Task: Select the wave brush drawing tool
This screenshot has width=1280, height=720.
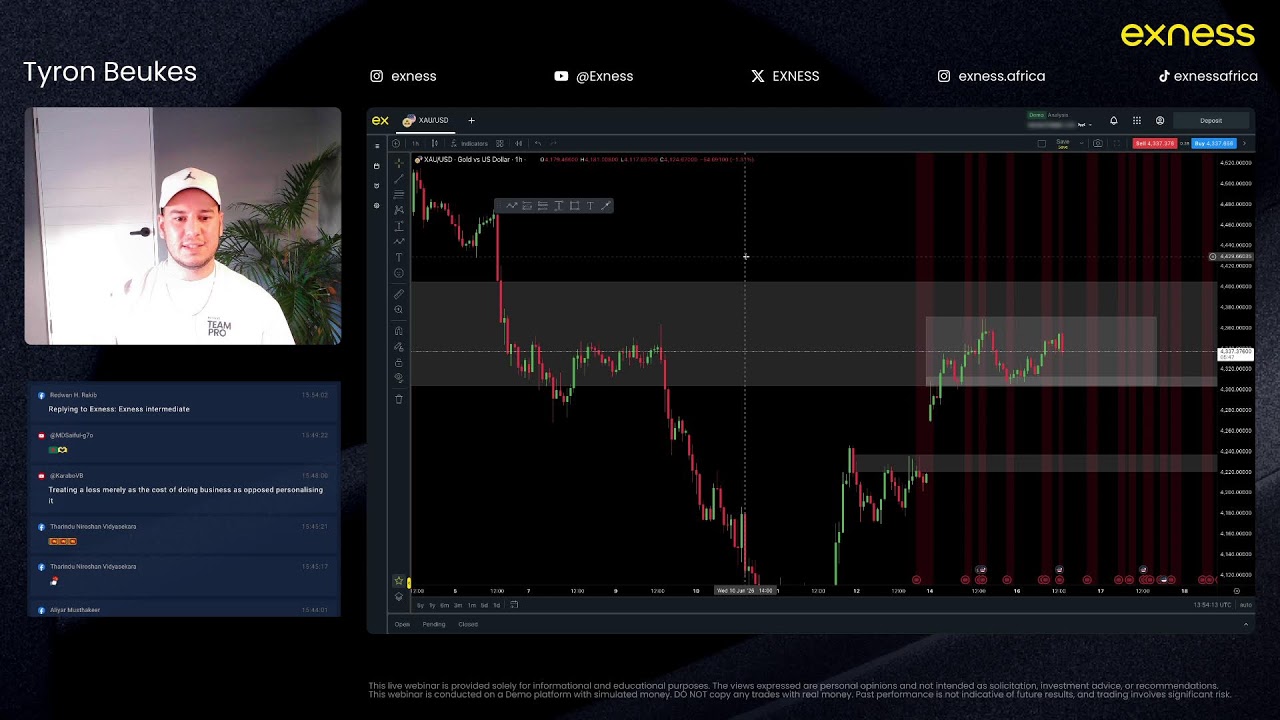Action: point(399,241)
